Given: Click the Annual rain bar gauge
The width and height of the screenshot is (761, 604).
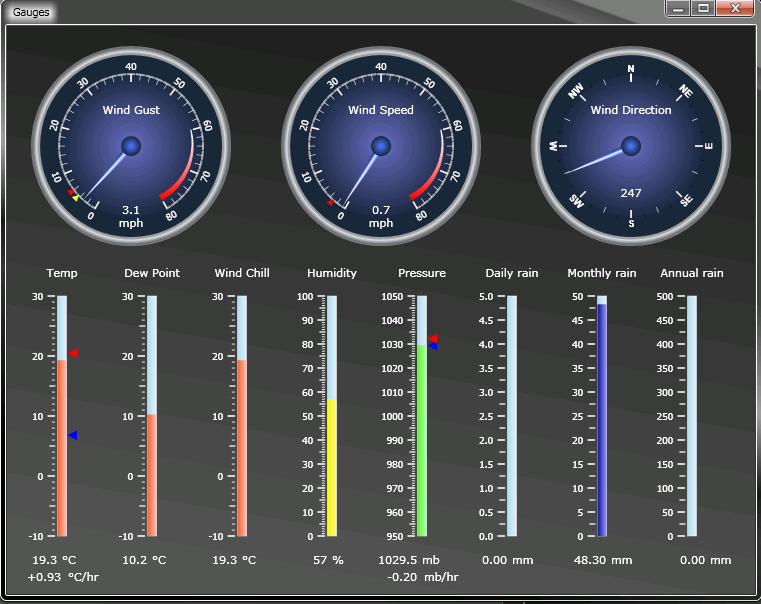Looking at the screenshot, I should click(692, 416).
